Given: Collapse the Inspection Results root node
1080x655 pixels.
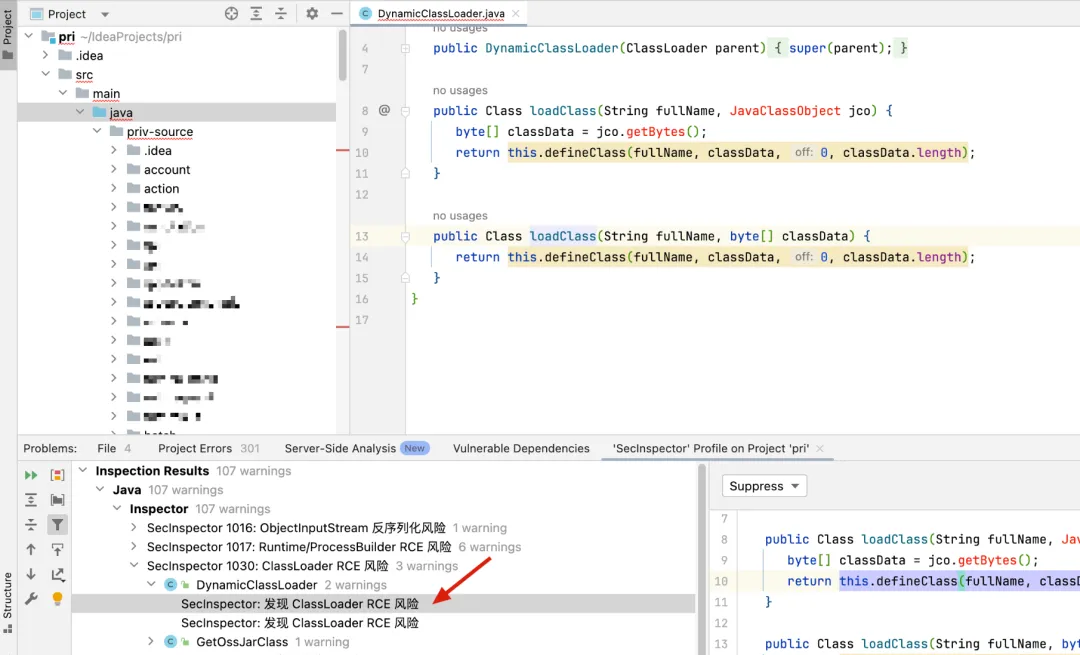Looking at the screenshot, I should pos(83,470).
